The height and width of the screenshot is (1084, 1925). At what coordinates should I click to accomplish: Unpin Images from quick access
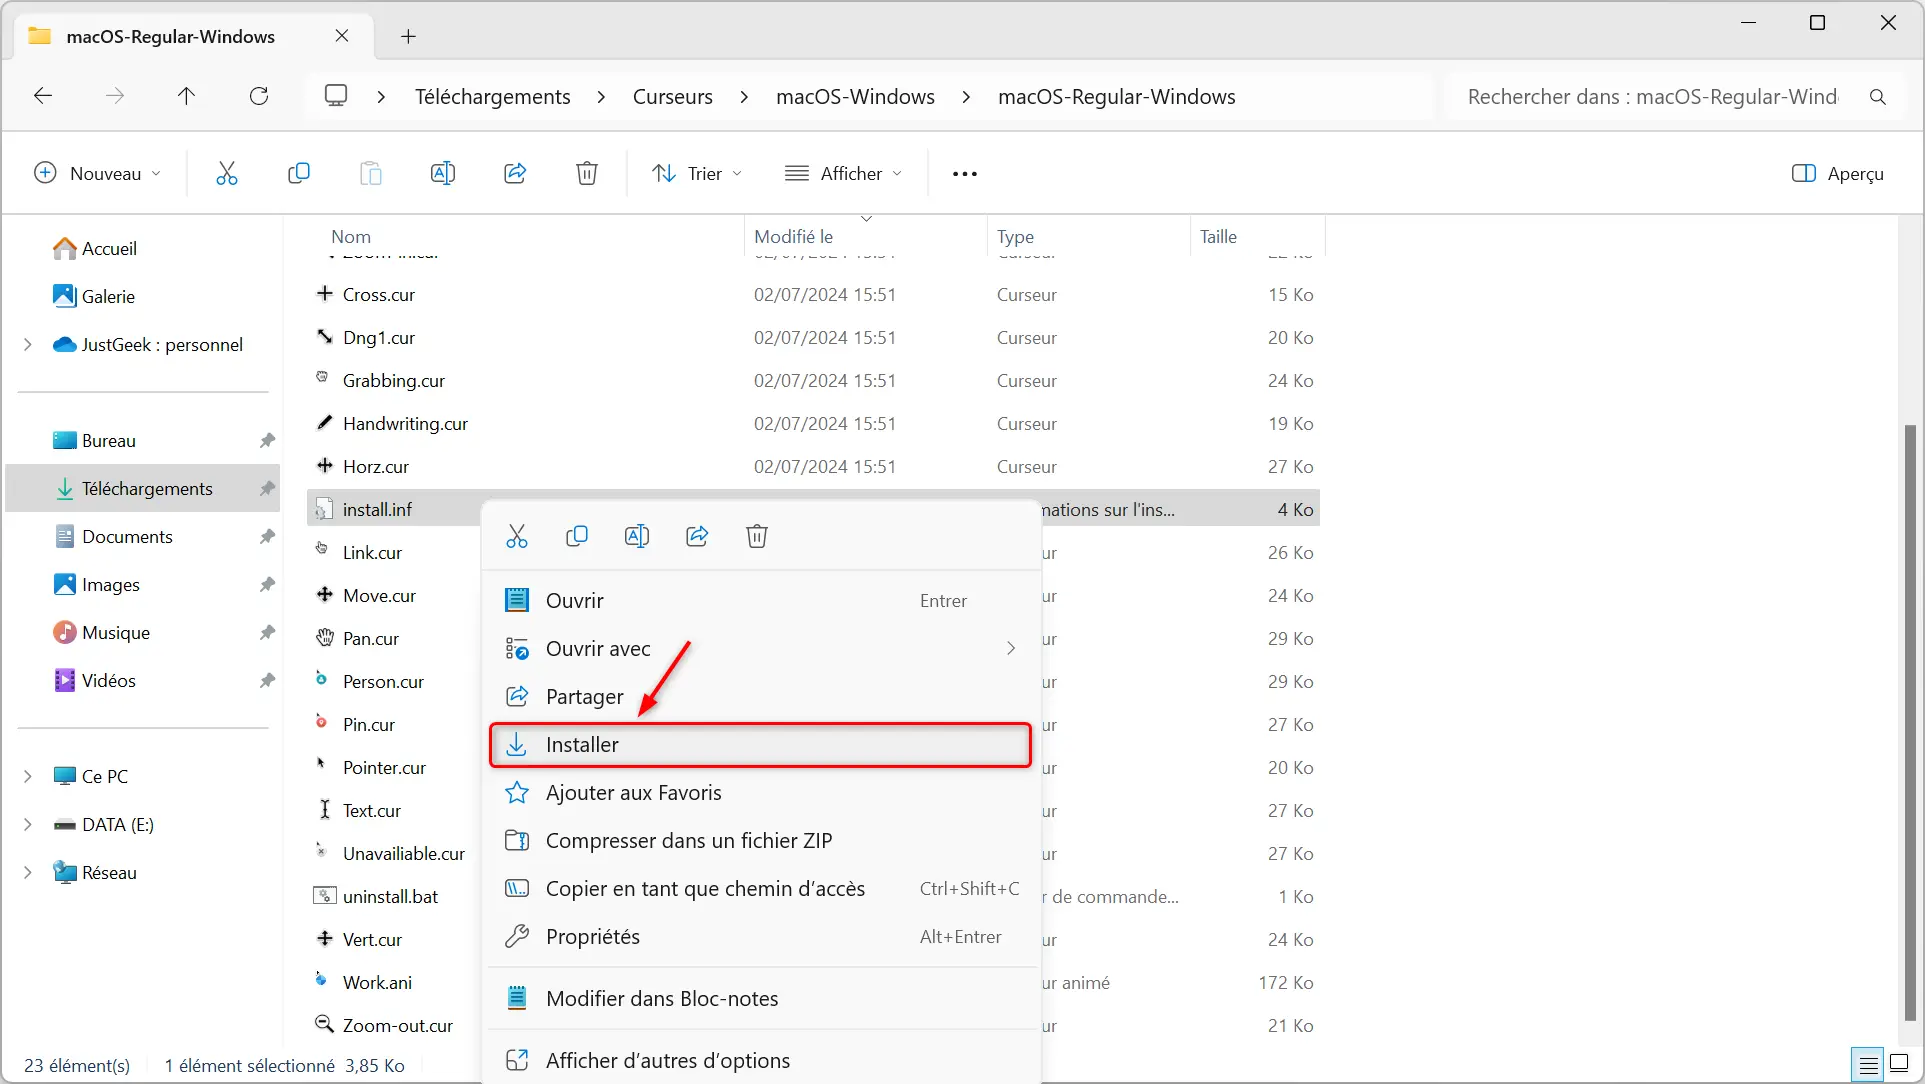[x=267, y=585]
